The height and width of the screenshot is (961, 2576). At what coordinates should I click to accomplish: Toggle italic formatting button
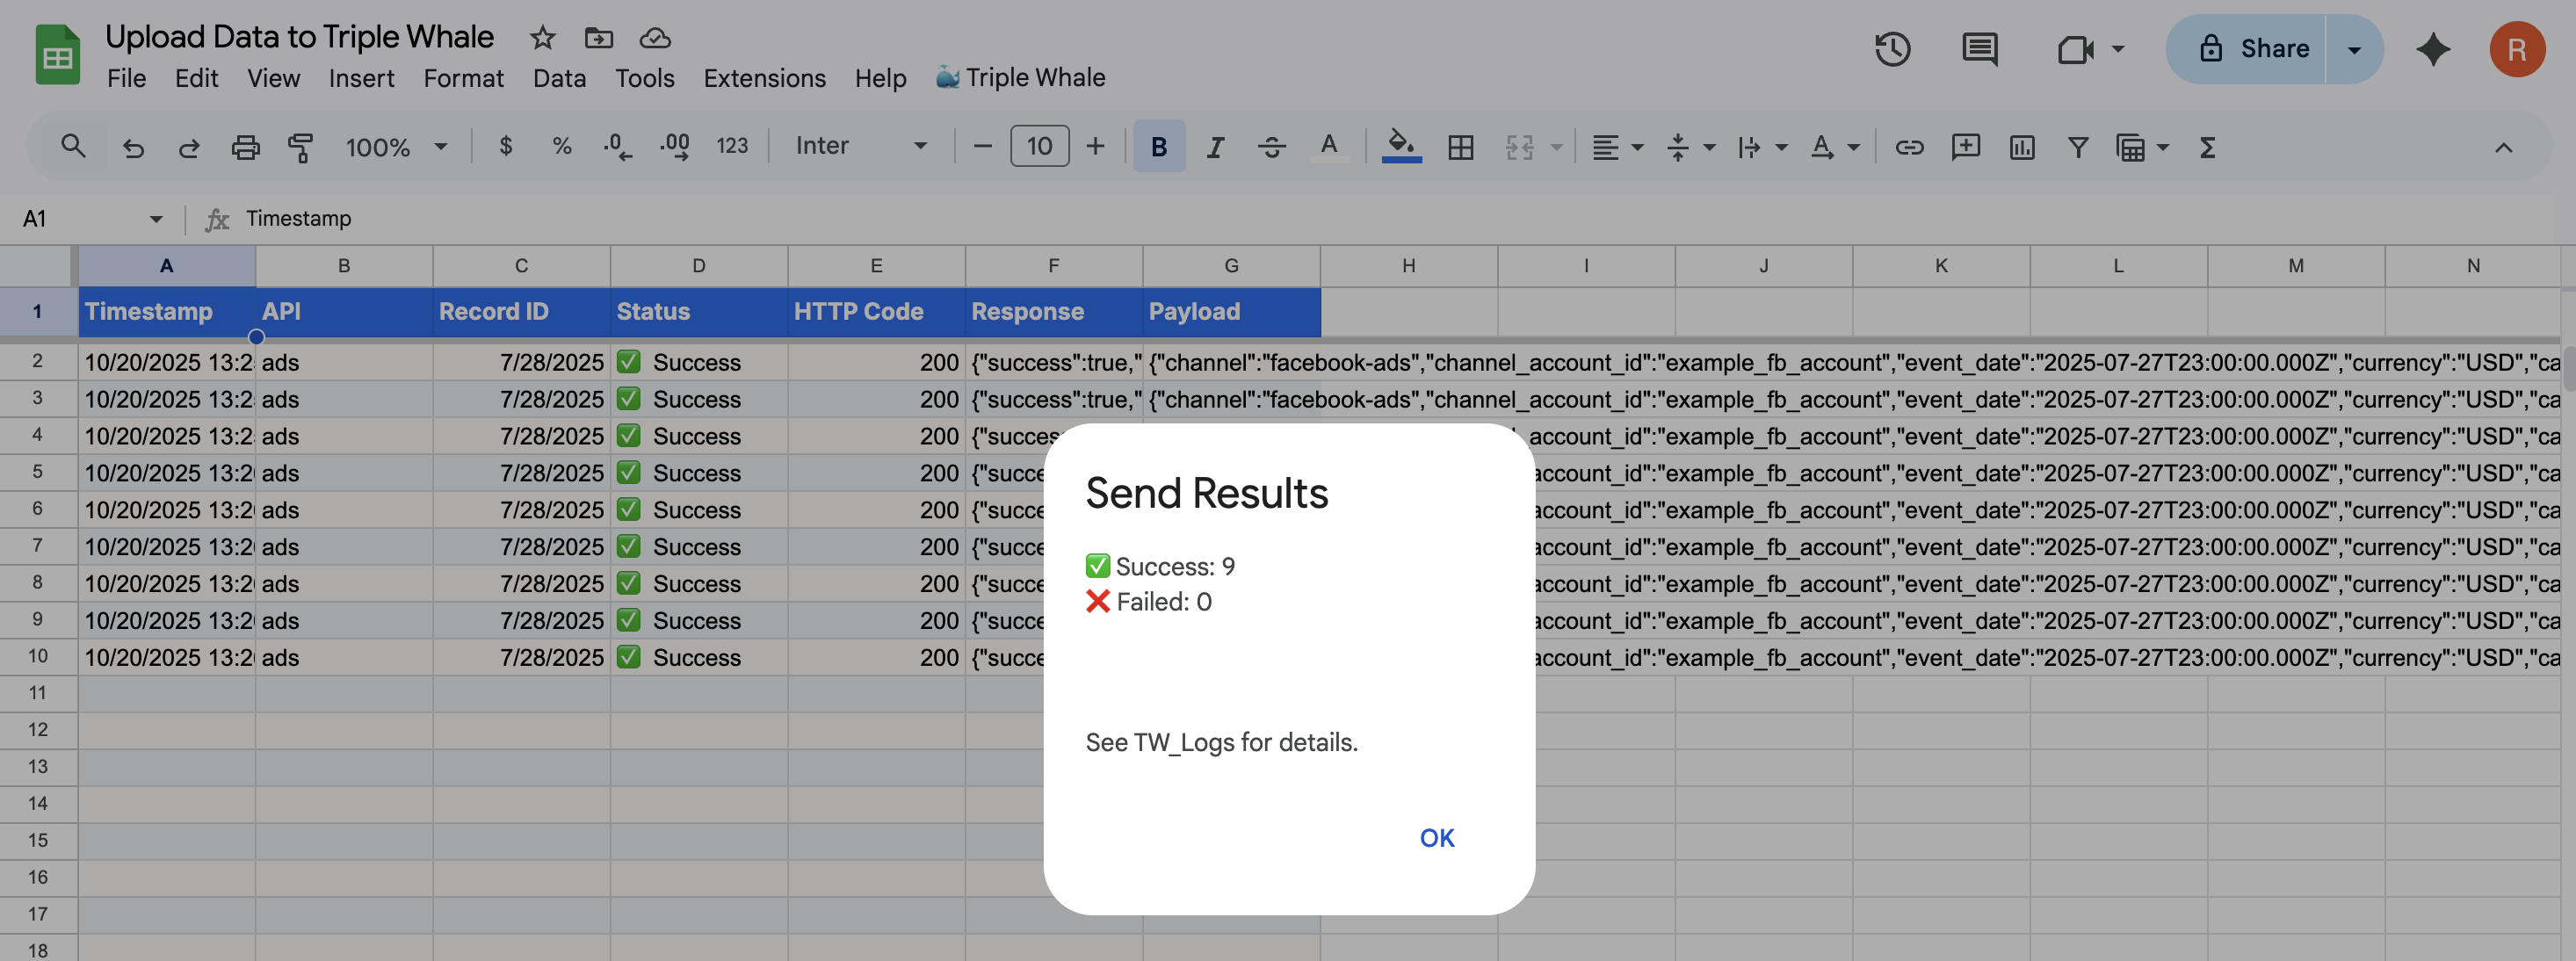click(x=1214, y=147)
